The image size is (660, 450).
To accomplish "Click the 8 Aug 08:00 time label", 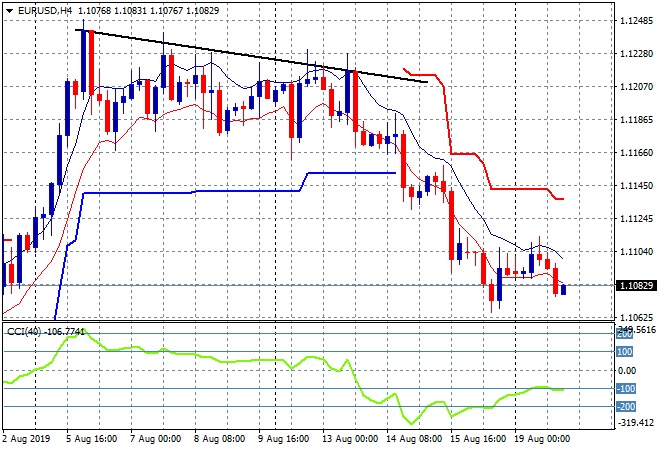I will pyautogui.click(x=219, y=439).
